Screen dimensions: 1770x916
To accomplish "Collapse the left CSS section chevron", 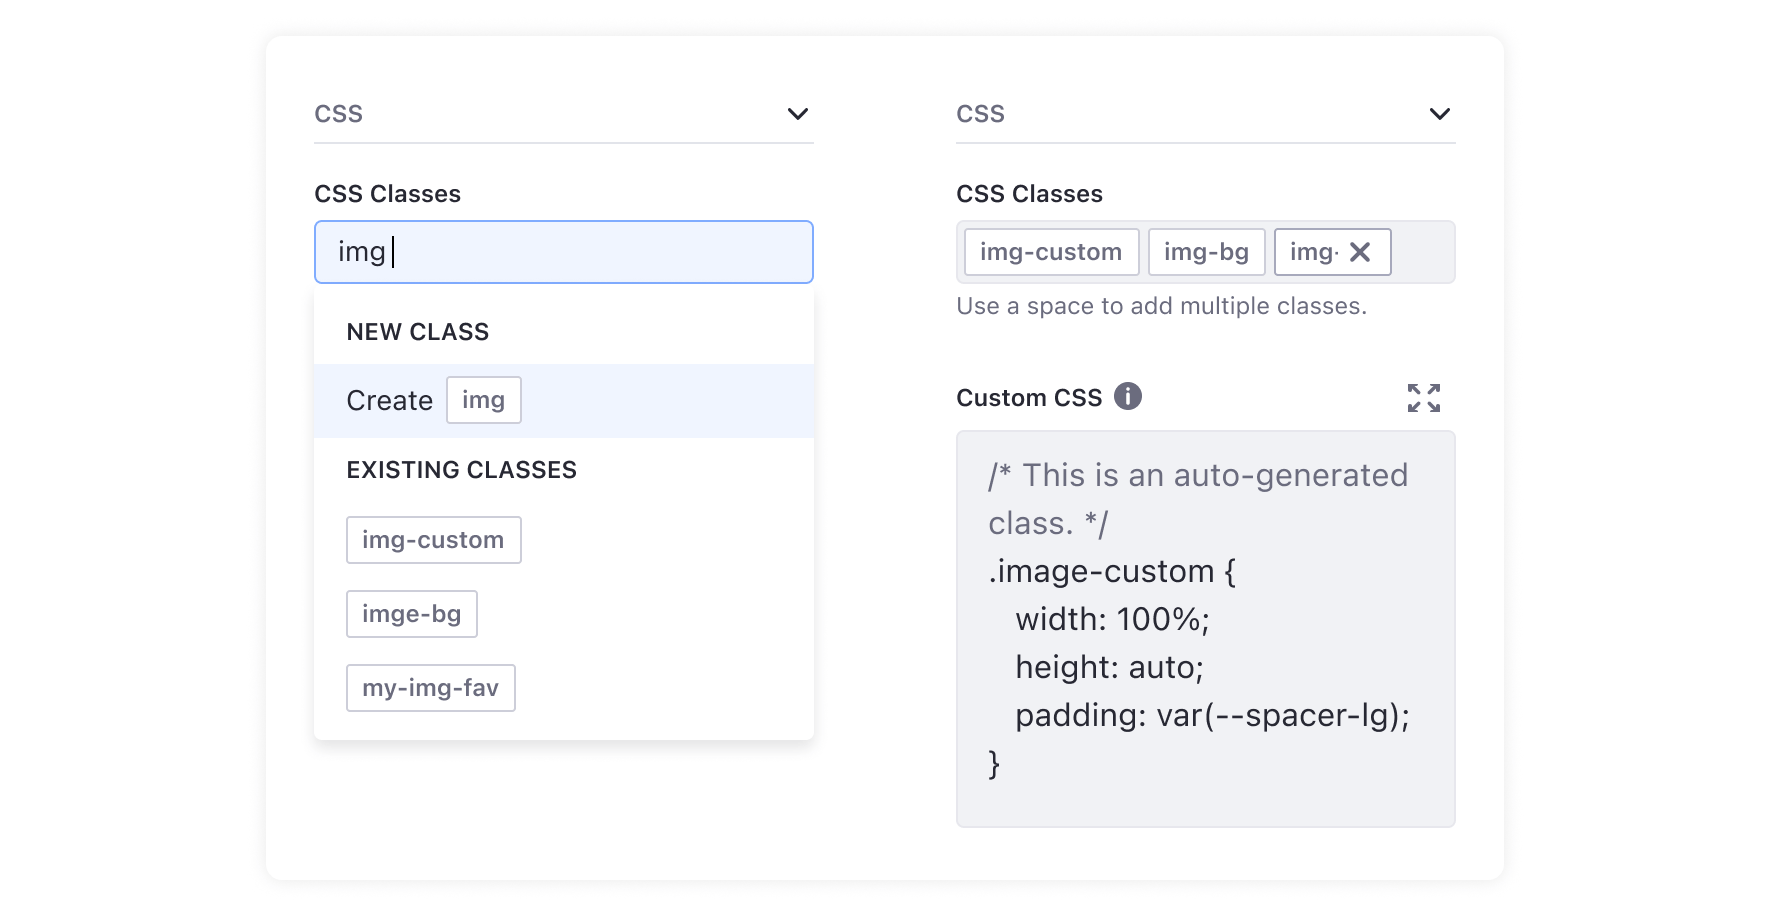I will click(797, 114).
